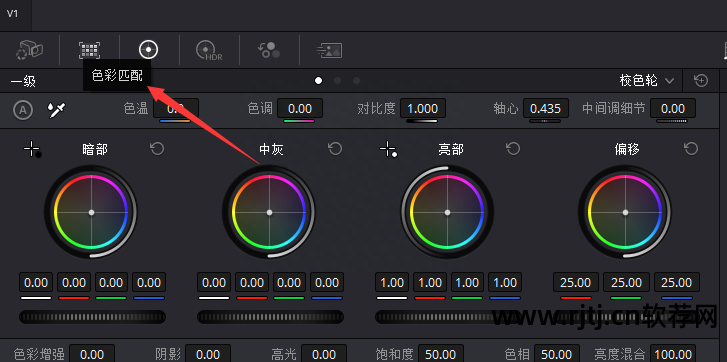The image size is (727, 362).
Task: Switch to second page dot indicator
Action: pos(338,81)
